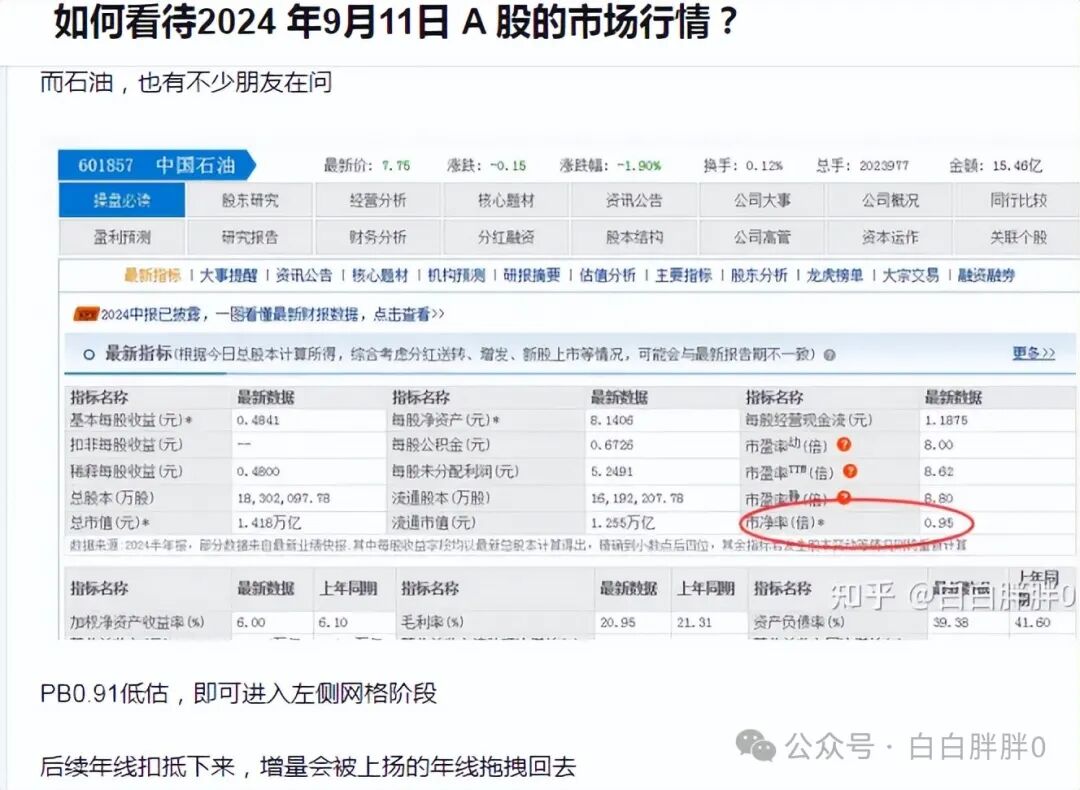Open 资本运作 tab
1080x790 pixels.
pos(890,237)
